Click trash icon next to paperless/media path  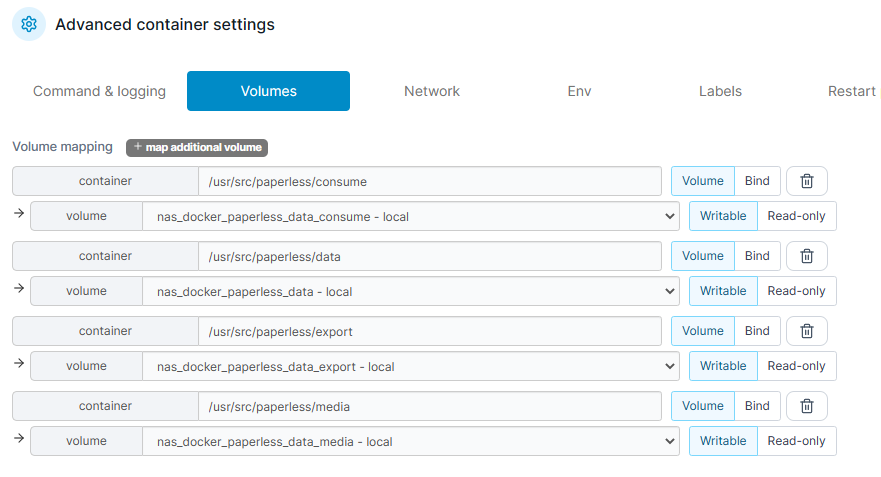coord(806,406)
